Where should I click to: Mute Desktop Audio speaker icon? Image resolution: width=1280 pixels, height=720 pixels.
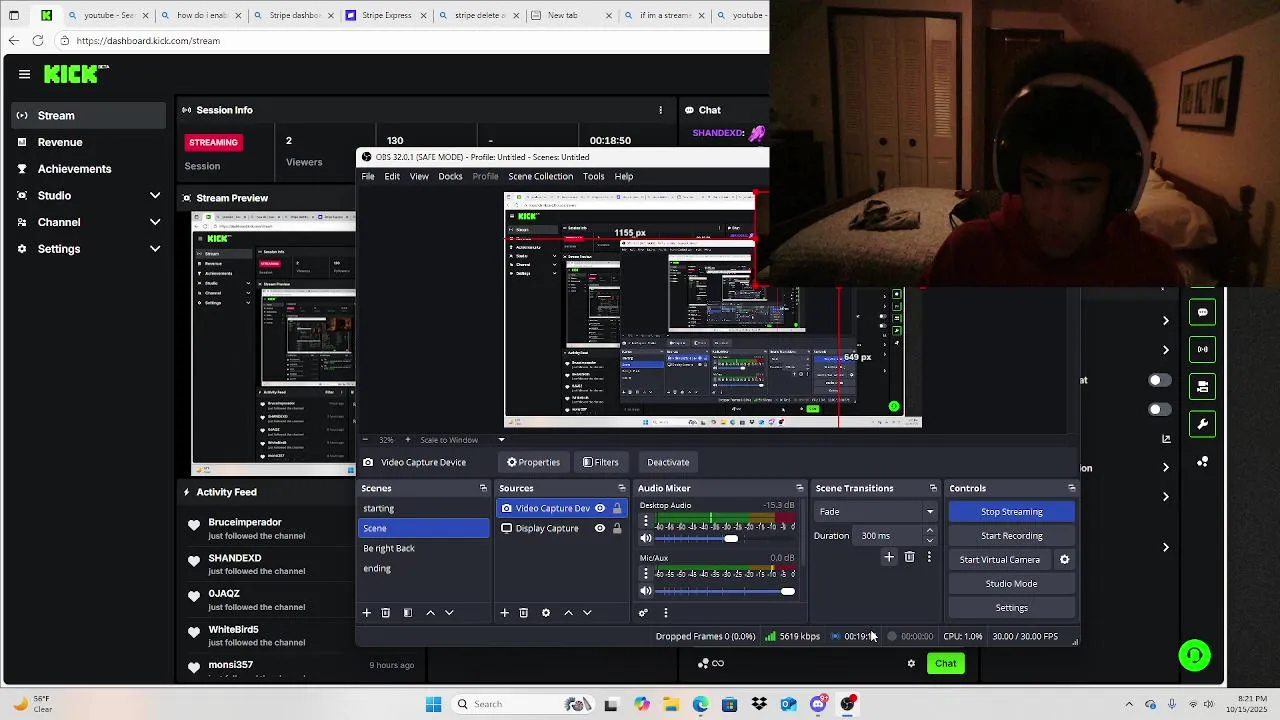point(646,539)
